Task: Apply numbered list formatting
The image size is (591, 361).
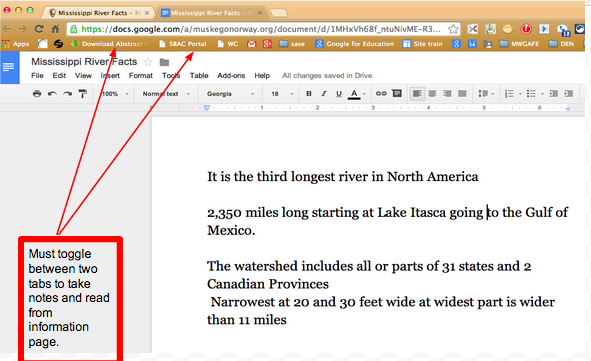Action: pos(509,93)
